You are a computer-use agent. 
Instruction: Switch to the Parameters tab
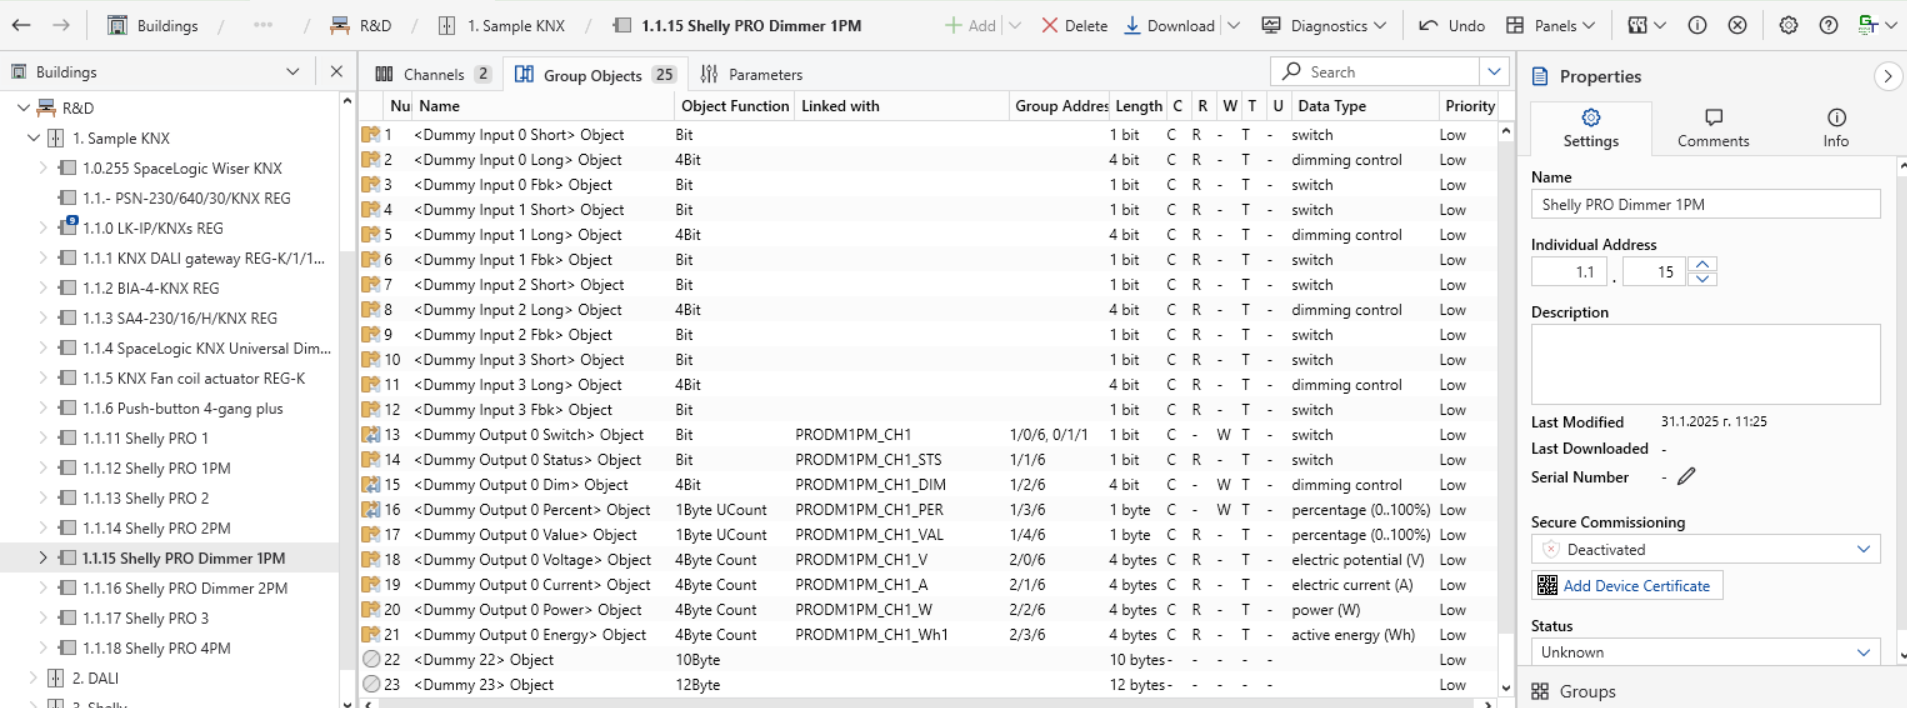point(752,74)
